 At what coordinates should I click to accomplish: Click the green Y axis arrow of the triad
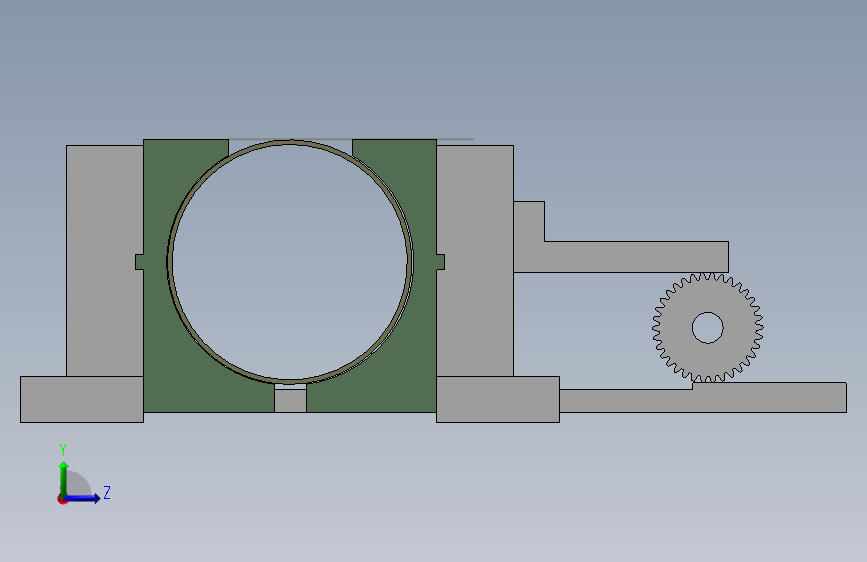64,477
